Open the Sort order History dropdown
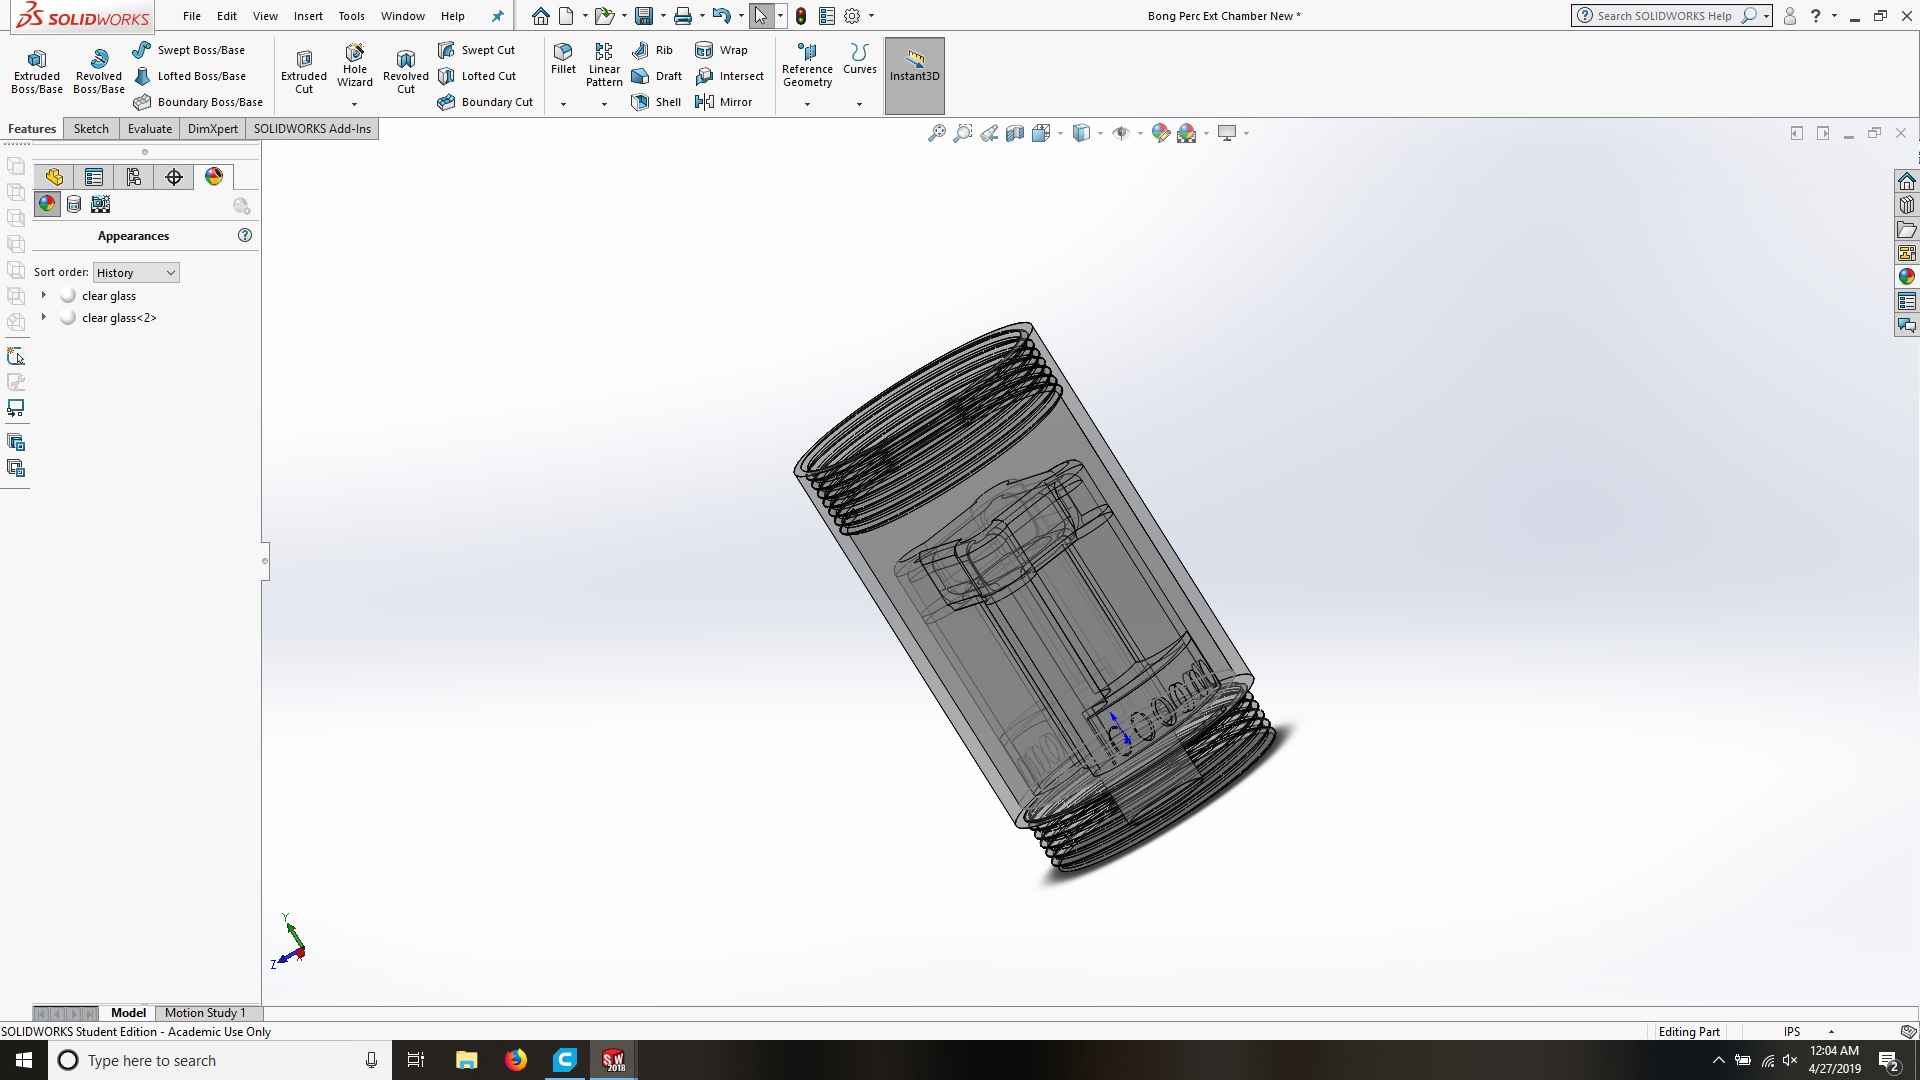 point(136,273)
